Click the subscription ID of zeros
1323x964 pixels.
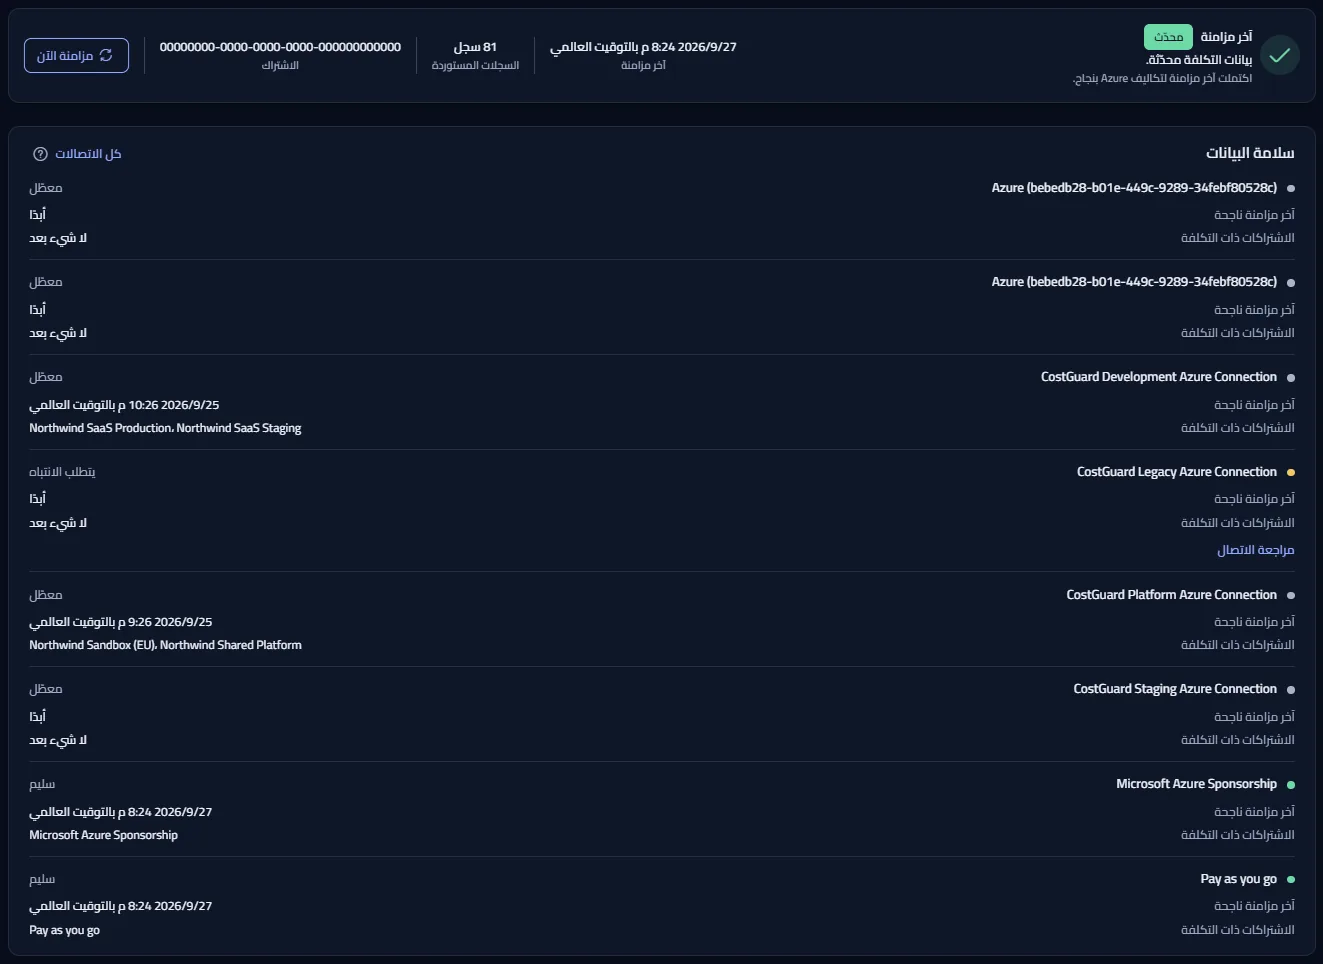[x=280, y=47]
